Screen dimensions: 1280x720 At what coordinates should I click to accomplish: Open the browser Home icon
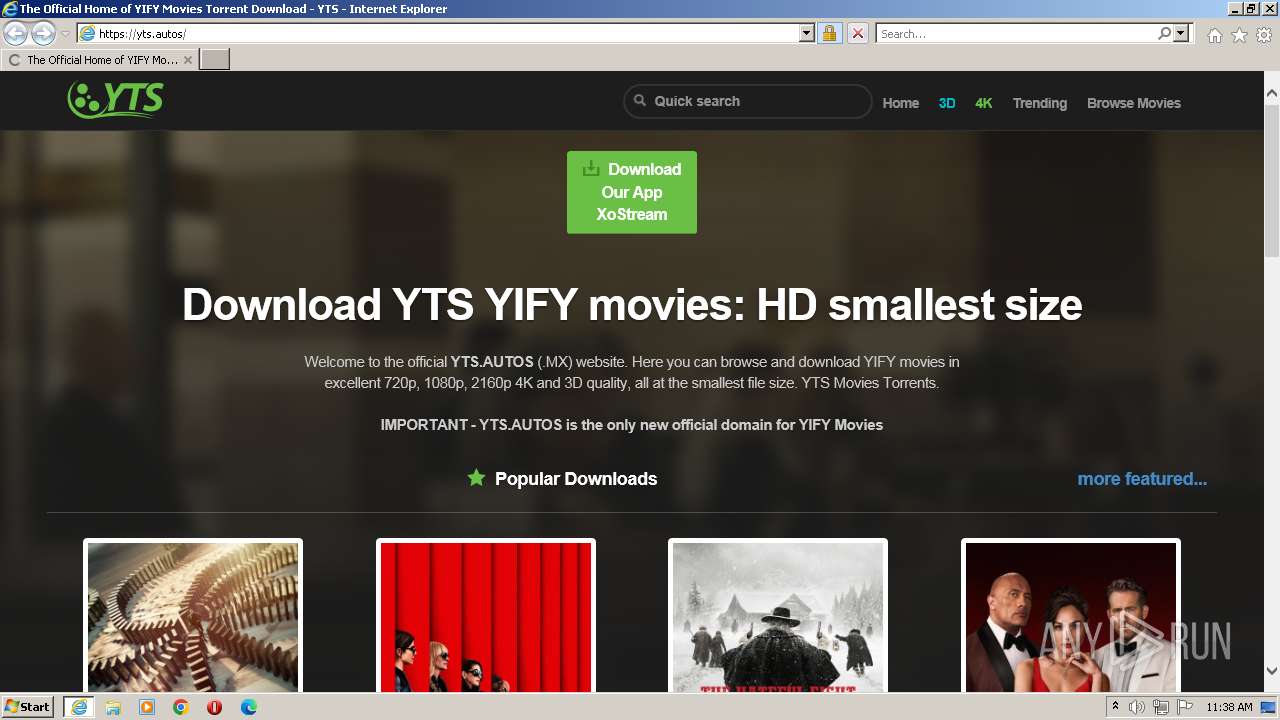[x=1214, y=35]
